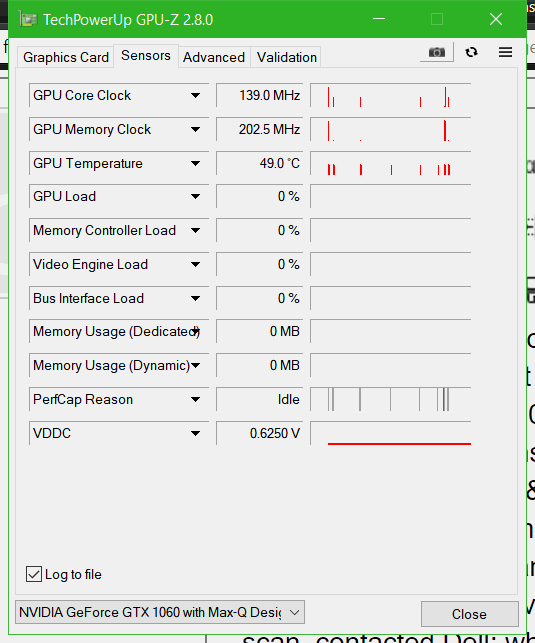Open the NVIDIA GeForce GTX 1060 GPU selector
Image resolution: width=535 pixels, height=643 pixels.
click(x=160, y=612)
